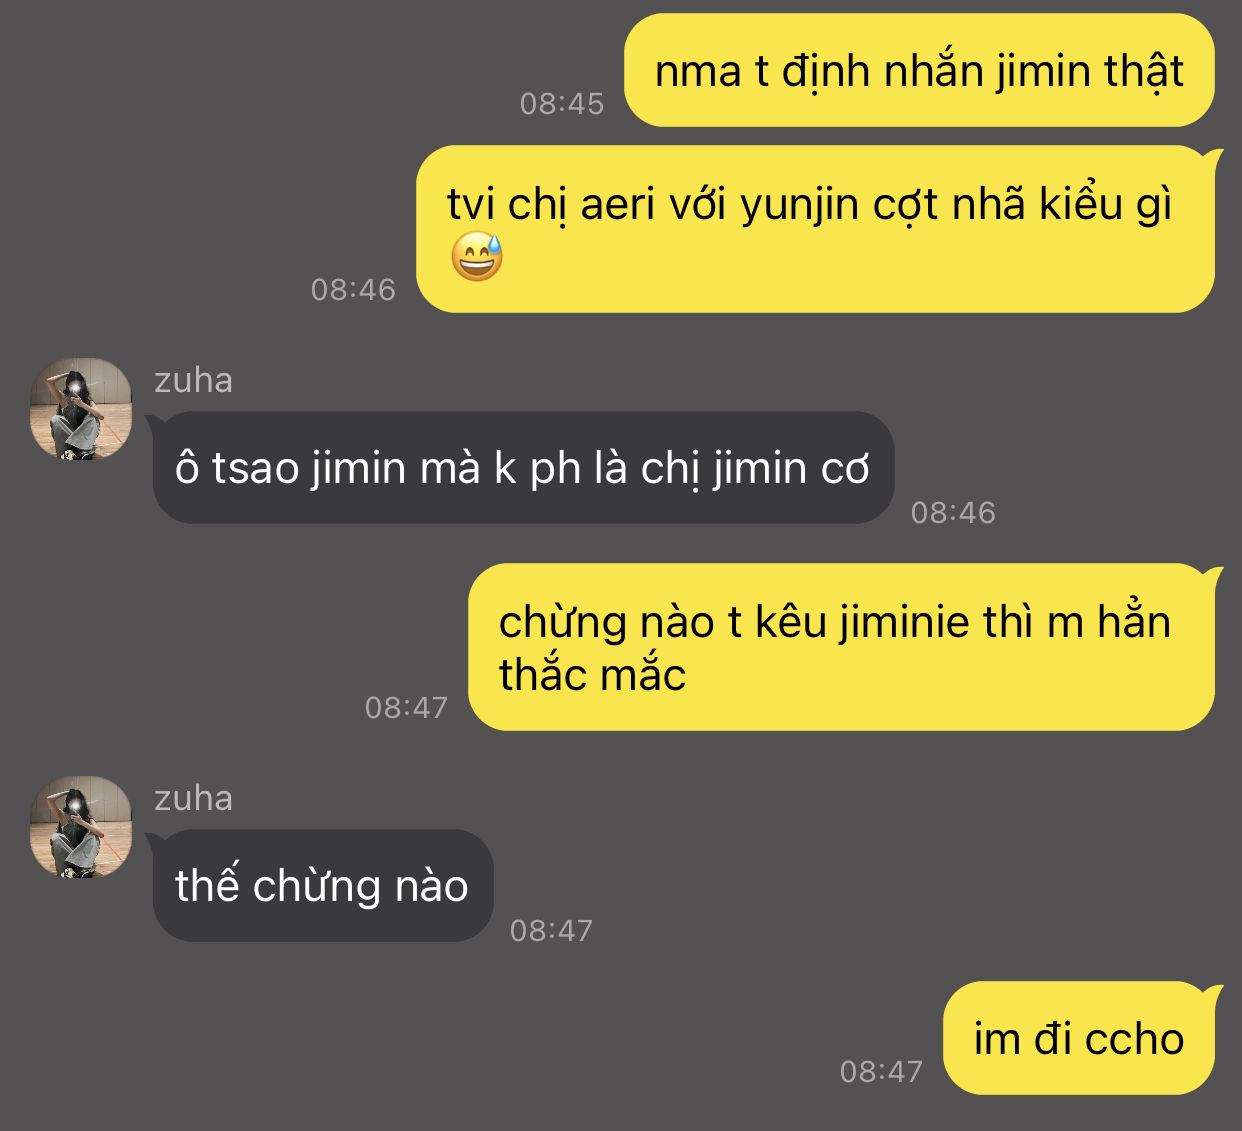Tap the word 'jiminie' in yellow bubble

[x=904, y=623]
